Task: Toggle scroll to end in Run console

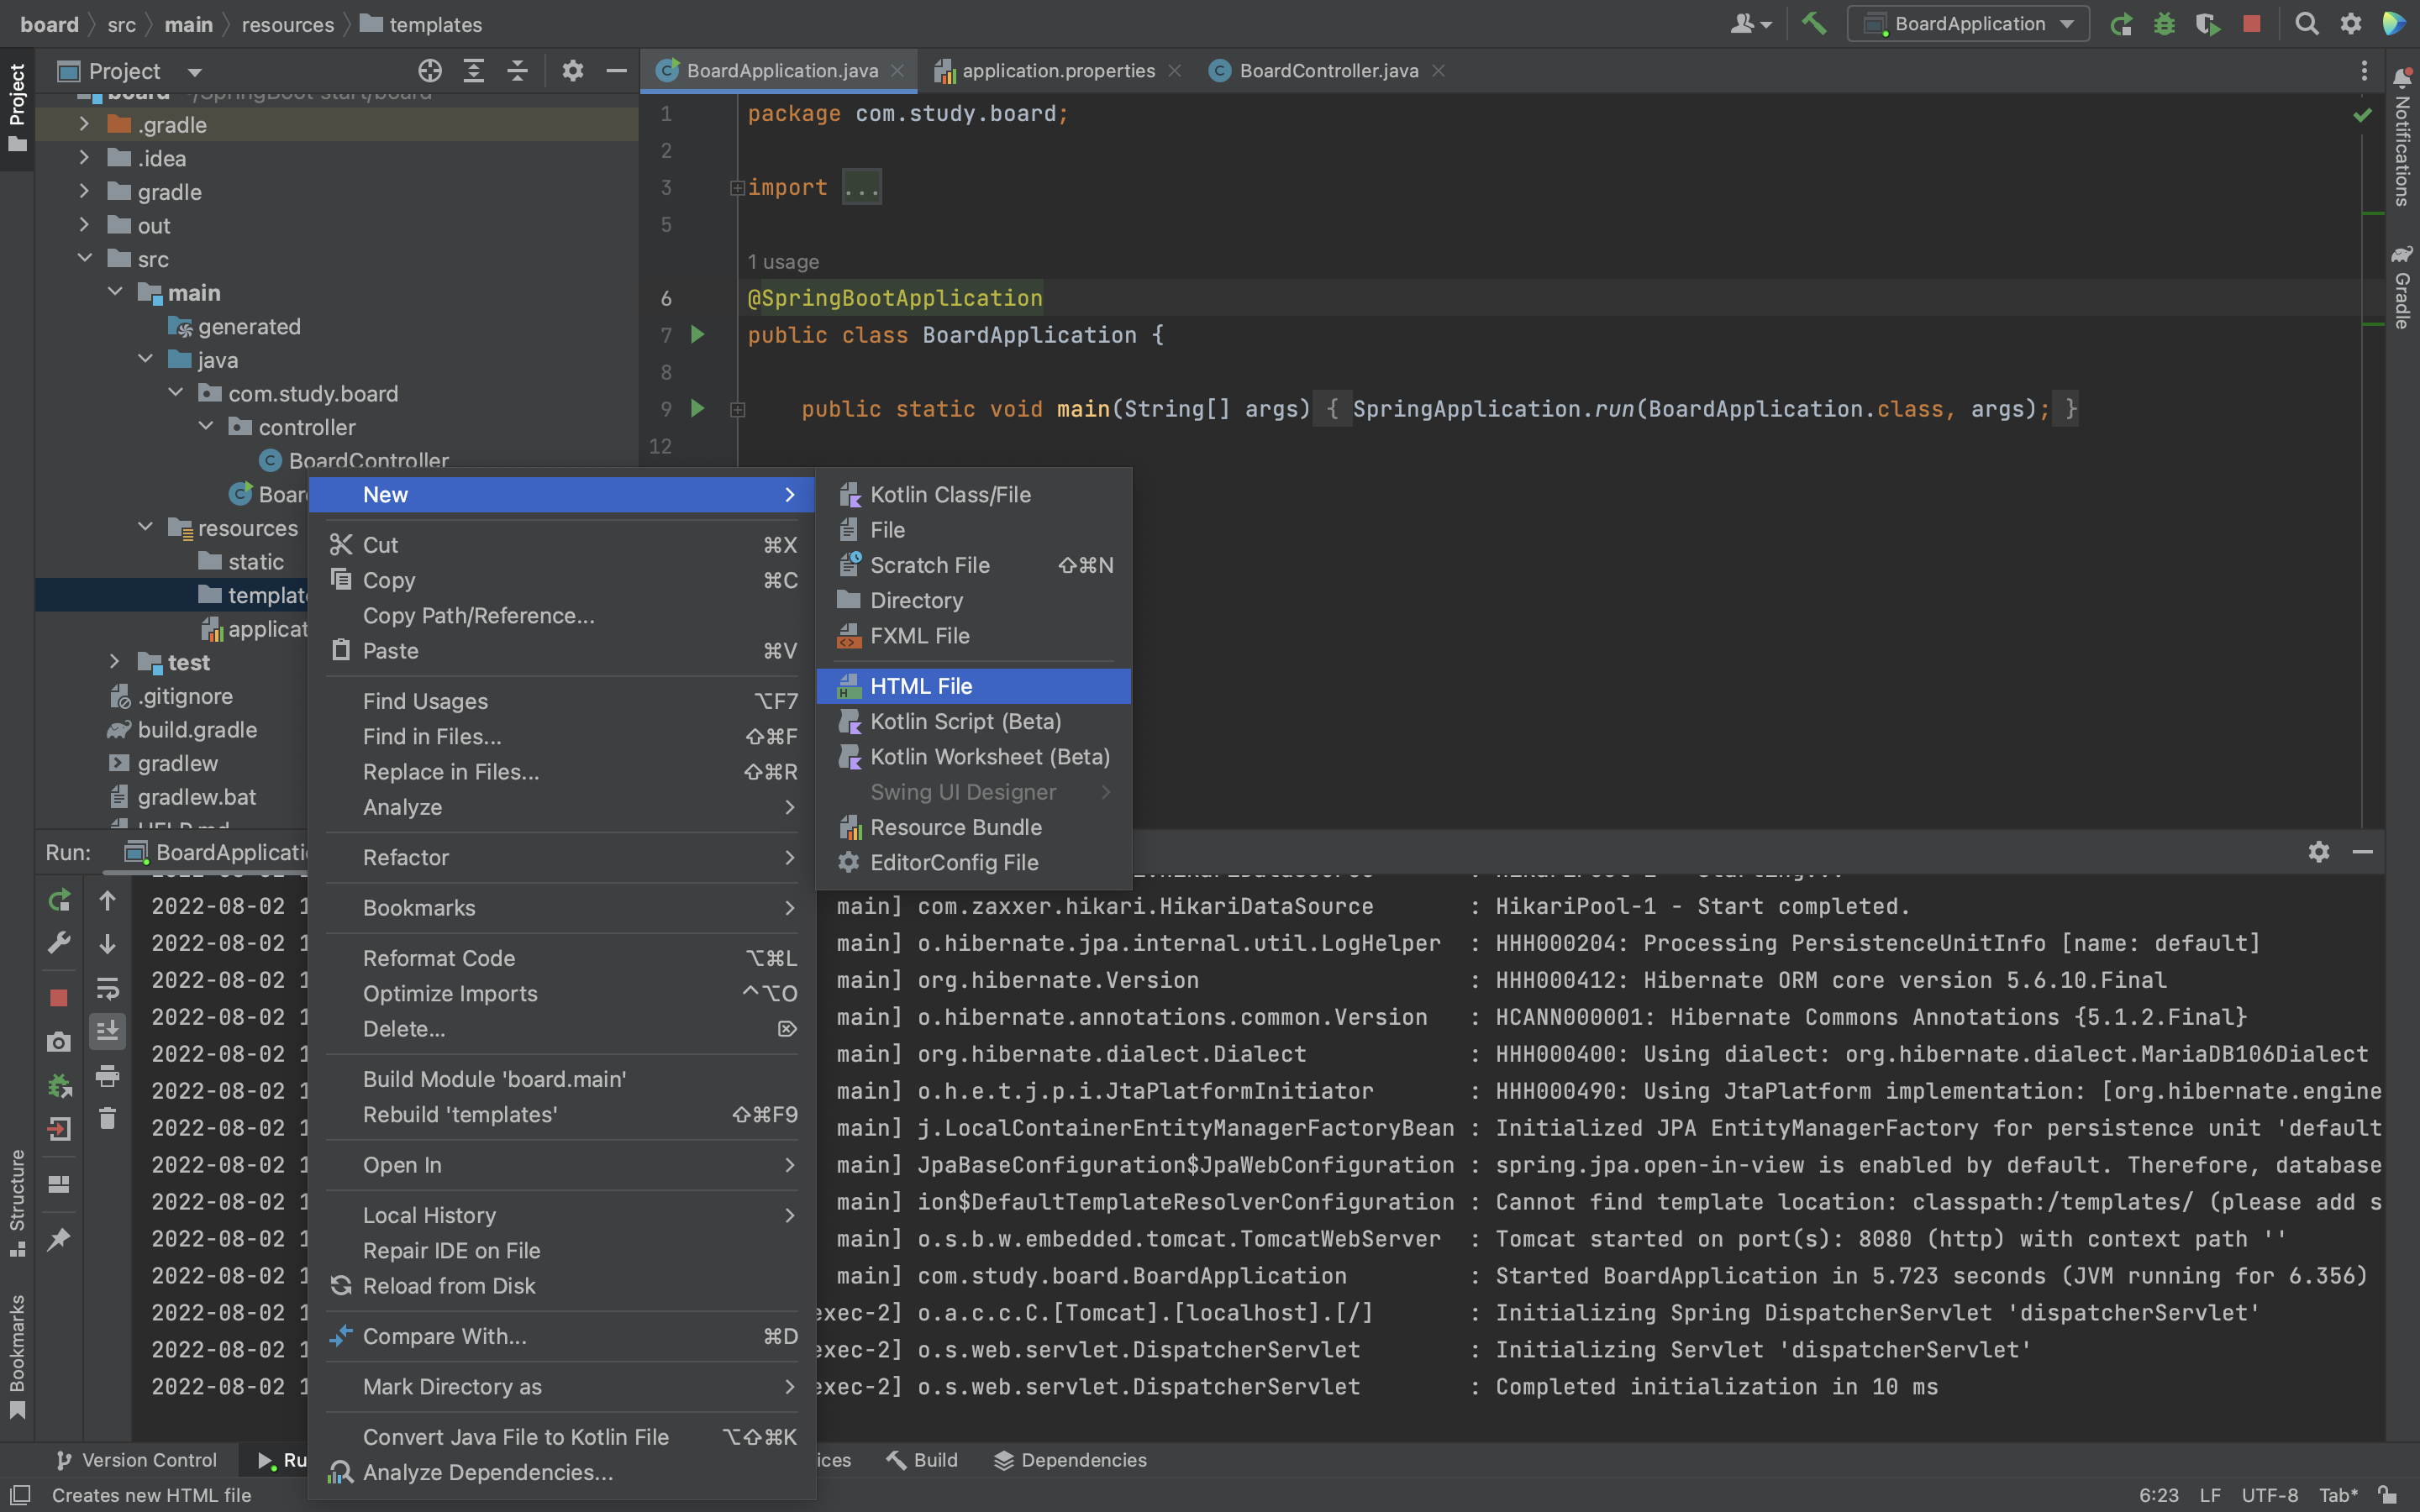Action: coord(107,1029)
